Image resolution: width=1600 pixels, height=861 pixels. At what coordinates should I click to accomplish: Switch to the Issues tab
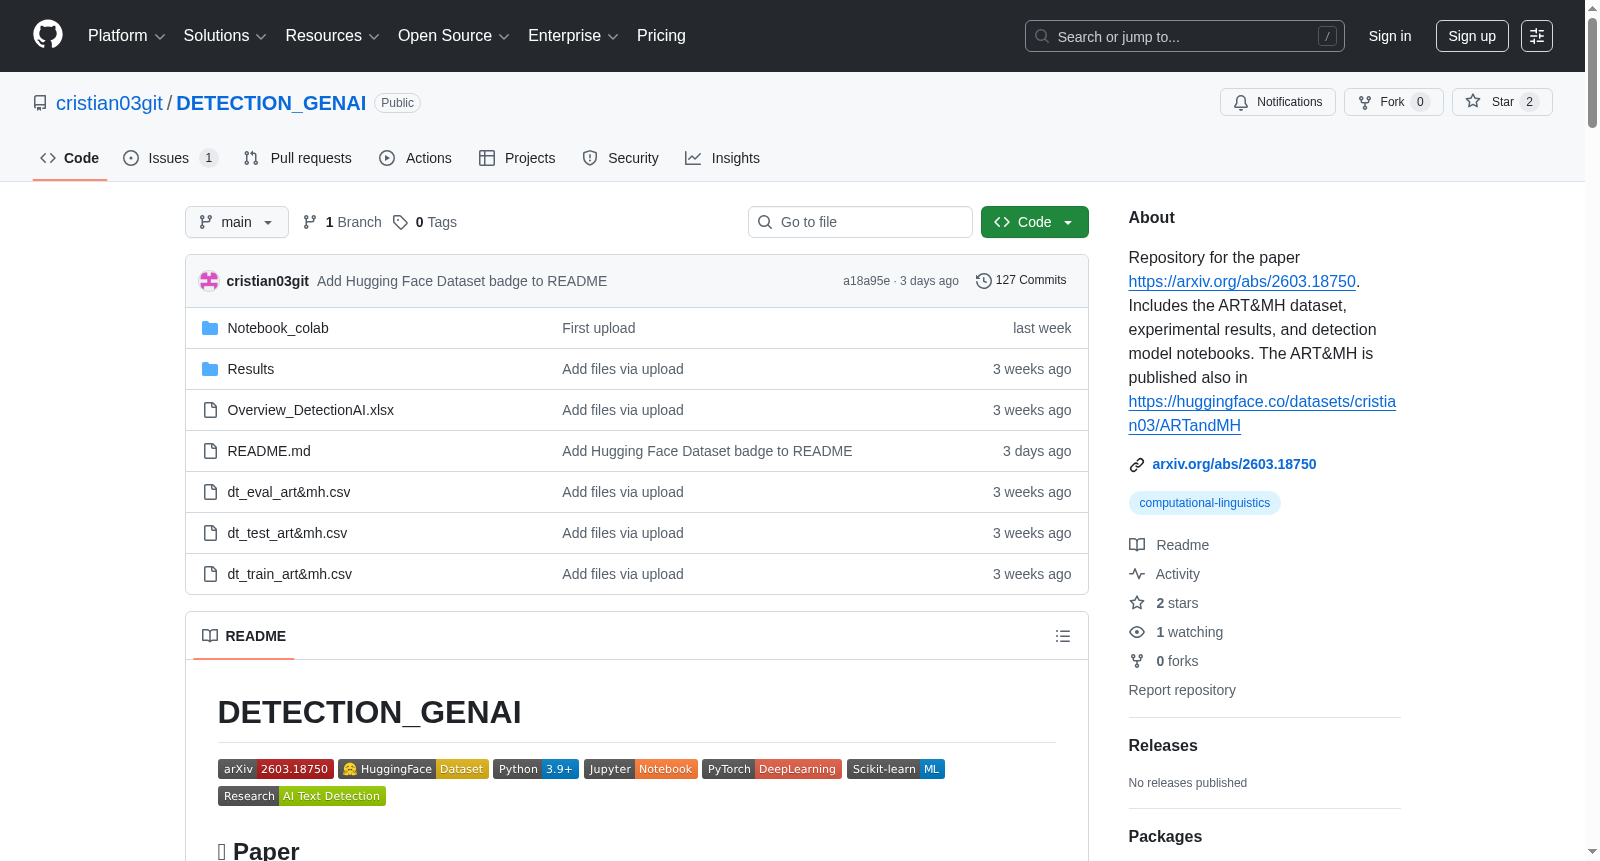[170, 158]
